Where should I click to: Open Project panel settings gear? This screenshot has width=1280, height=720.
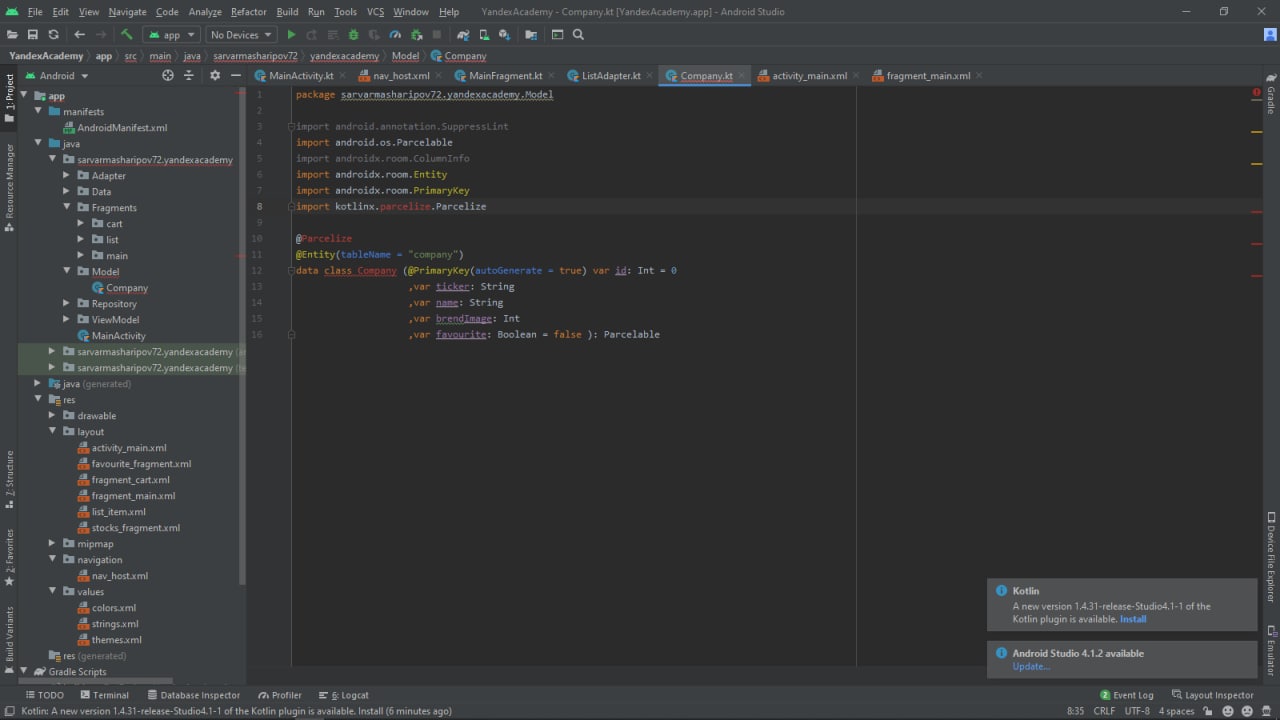coord(214,76)
